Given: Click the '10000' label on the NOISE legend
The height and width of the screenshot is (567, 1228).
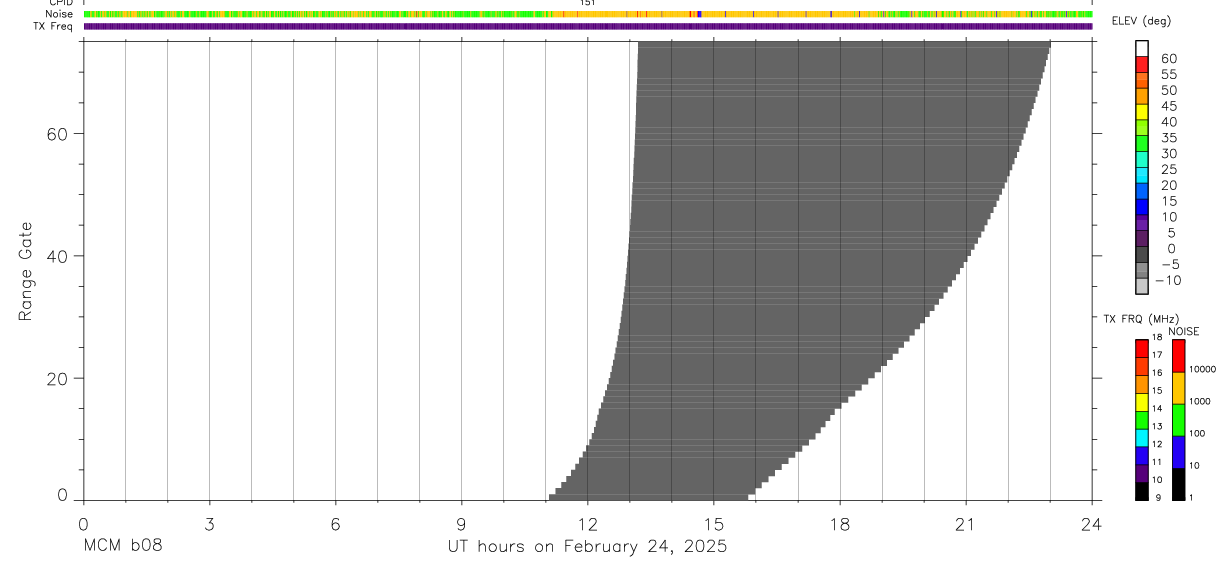Looking at the screenshot, I should click(1202, 369).
